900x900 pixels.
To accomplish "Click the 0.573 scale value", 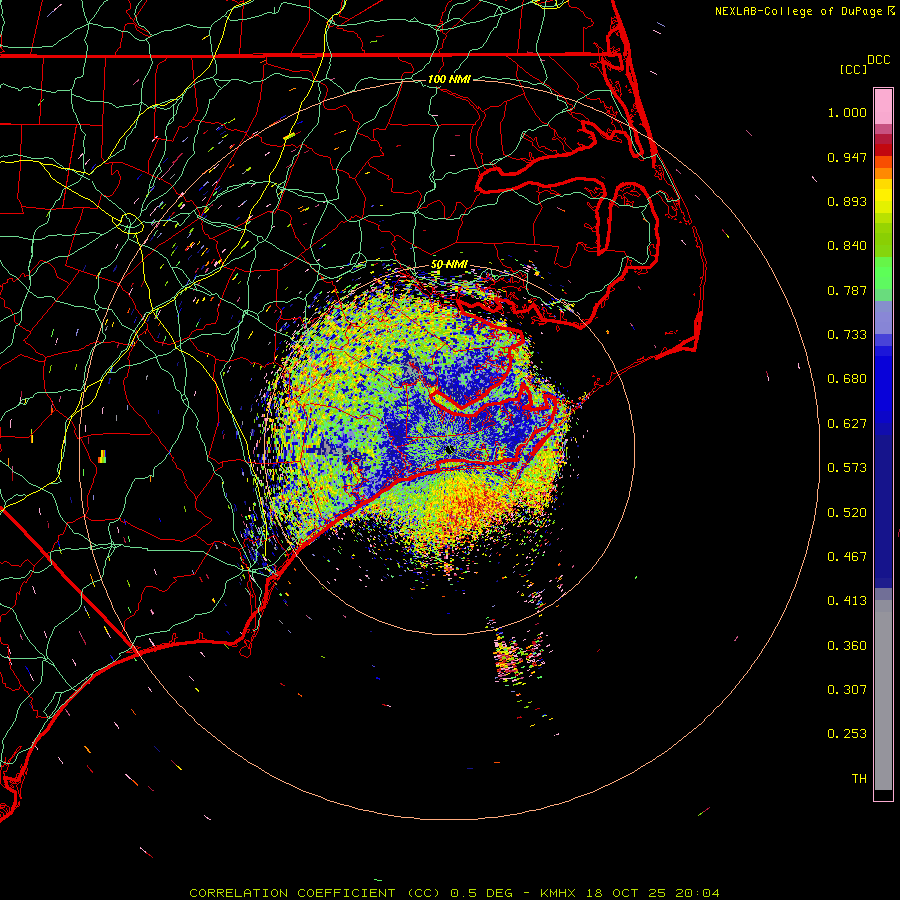I will 847,468.
